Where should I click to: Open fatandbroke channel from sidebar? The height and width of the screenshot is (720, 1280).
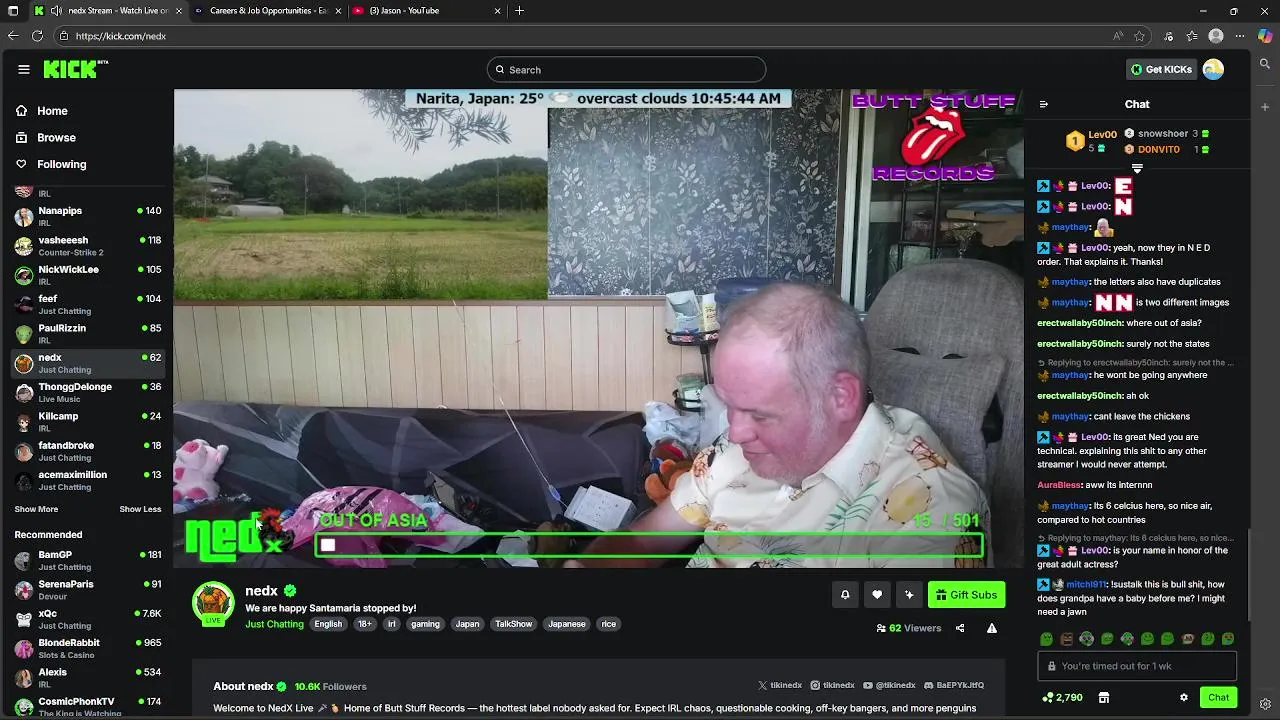pyautogui.click(x=87, y=451)
